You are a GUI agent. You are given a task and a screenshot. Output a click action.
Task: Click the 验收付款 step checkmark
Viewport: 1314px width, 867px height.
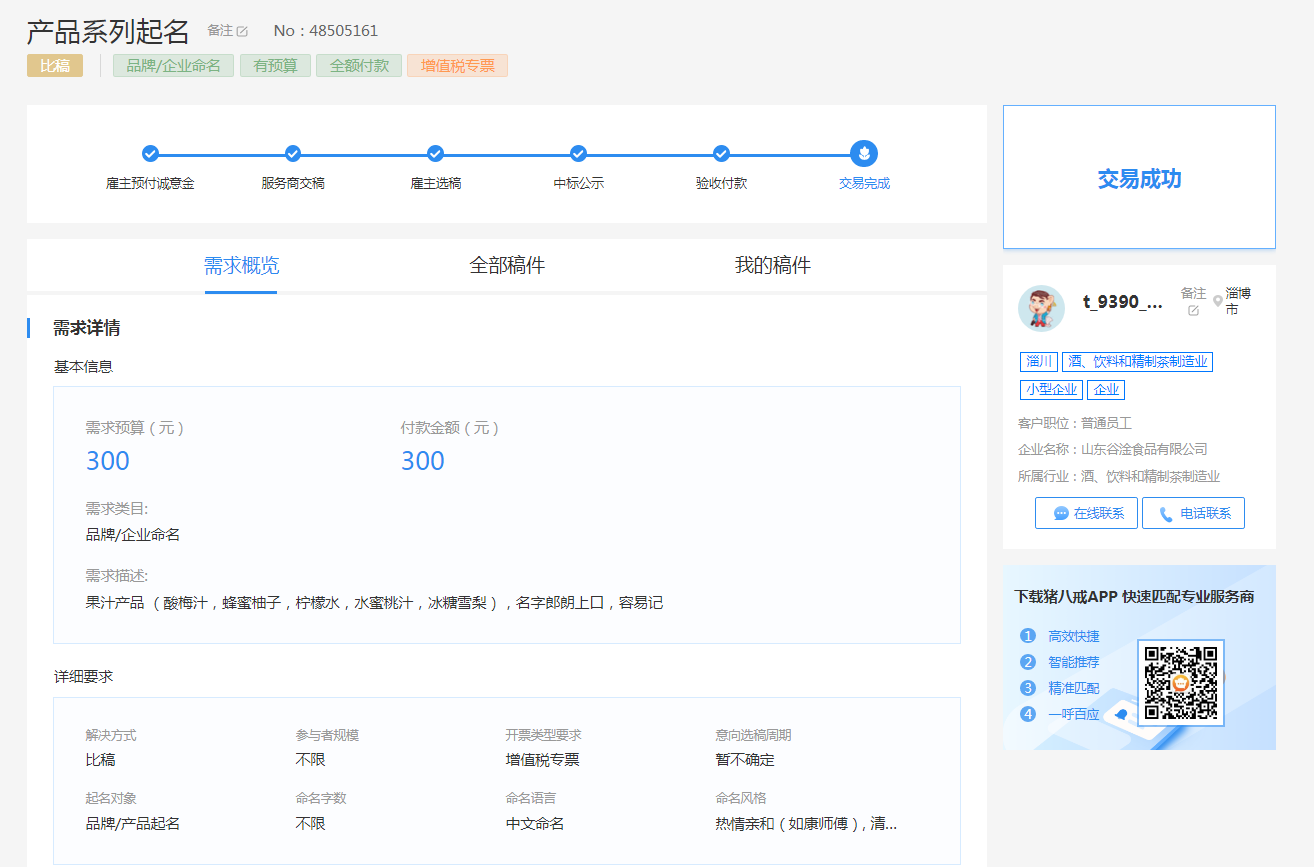pos(721,153)
